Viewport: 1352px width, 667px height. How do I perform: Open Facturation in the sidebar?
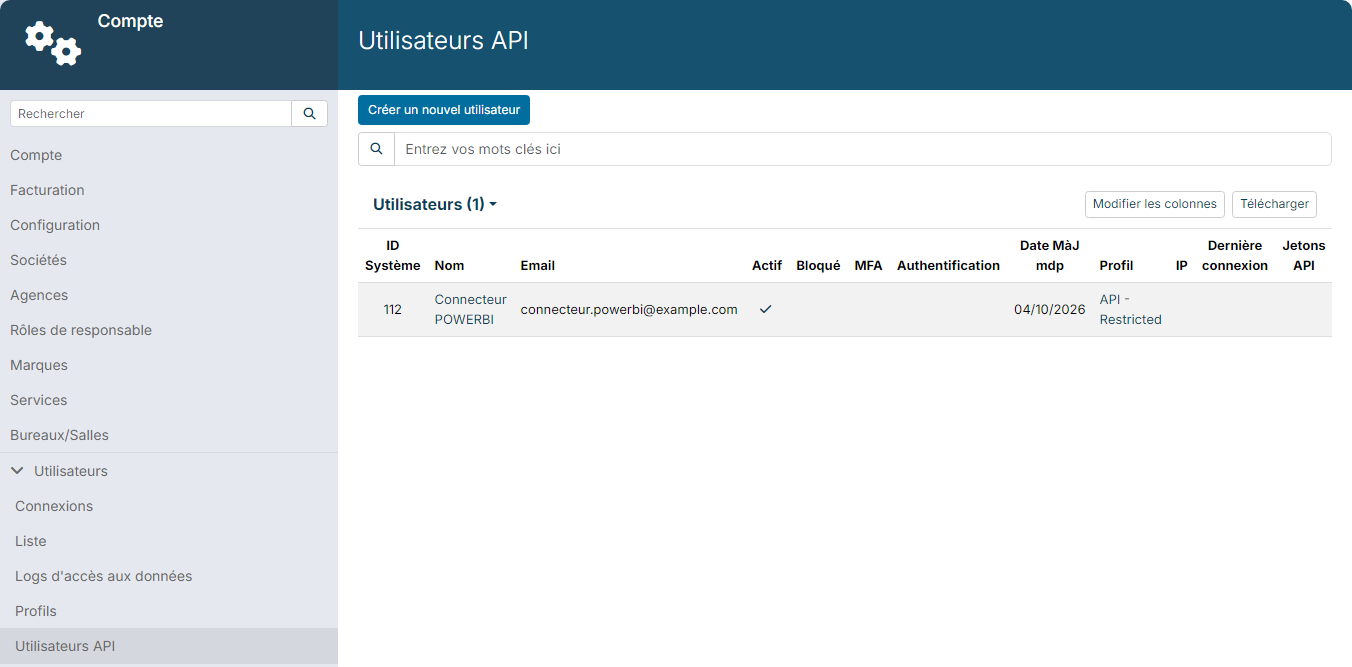(47, 190)
